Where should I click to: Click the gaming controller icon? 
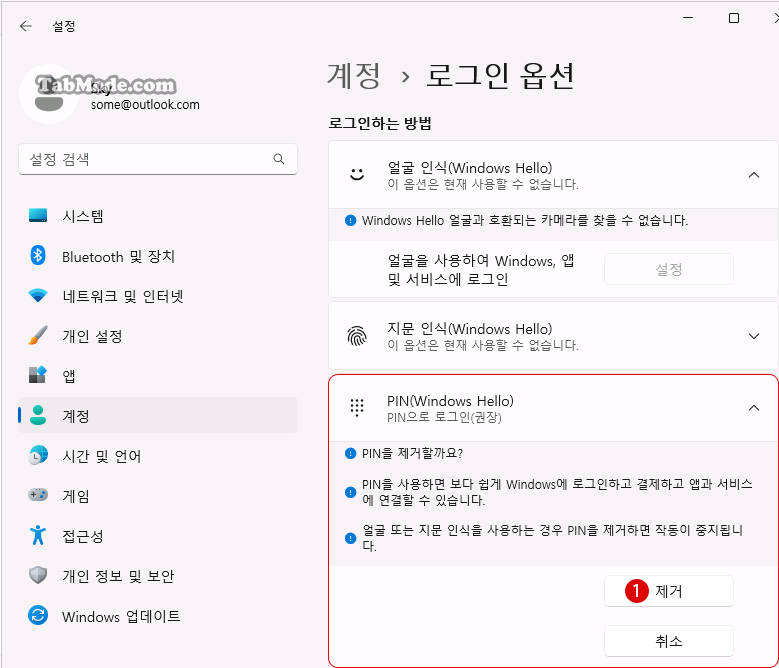38,495
